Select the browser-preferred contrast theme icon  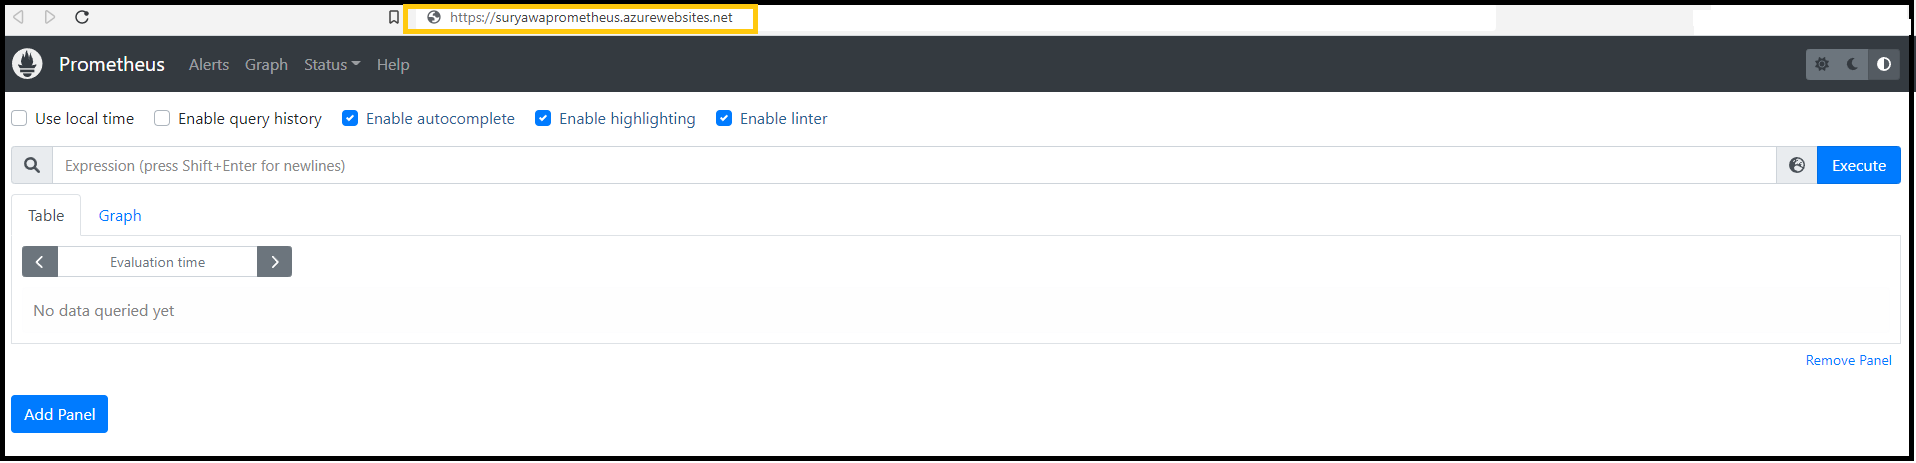click(1884, 64)
